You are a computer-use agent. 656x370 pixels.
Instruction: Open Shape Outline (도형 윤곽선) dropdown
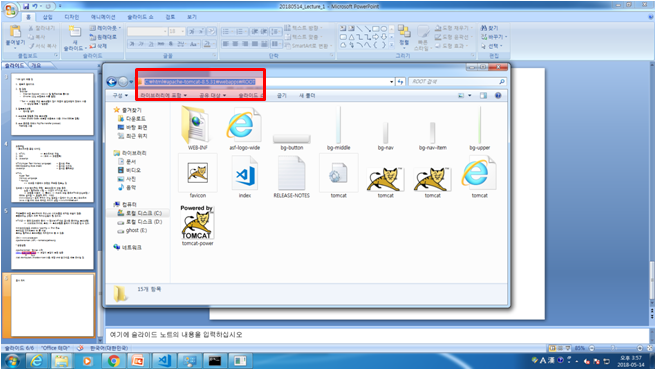pos(454,37)
